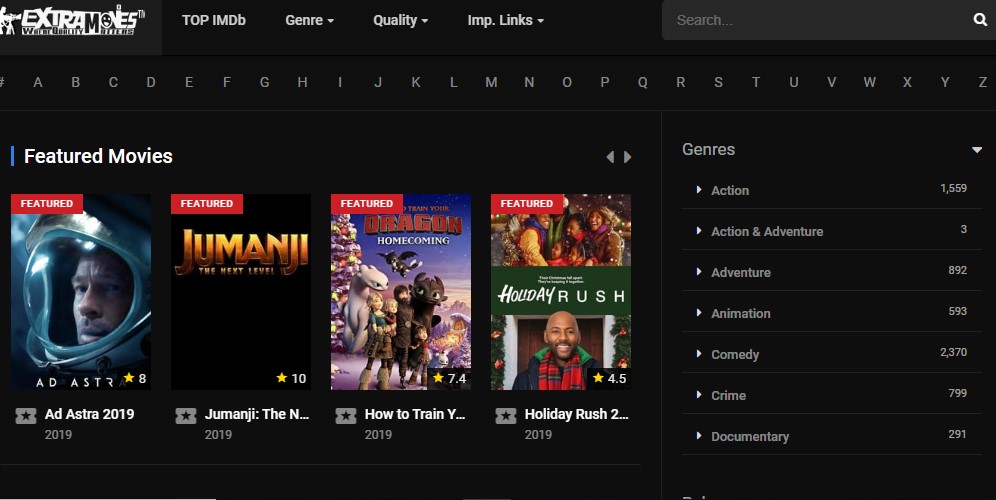Open the Jumanji The Next Level poster
Screen dimensions: 996x500
click(x=241, y=292)
